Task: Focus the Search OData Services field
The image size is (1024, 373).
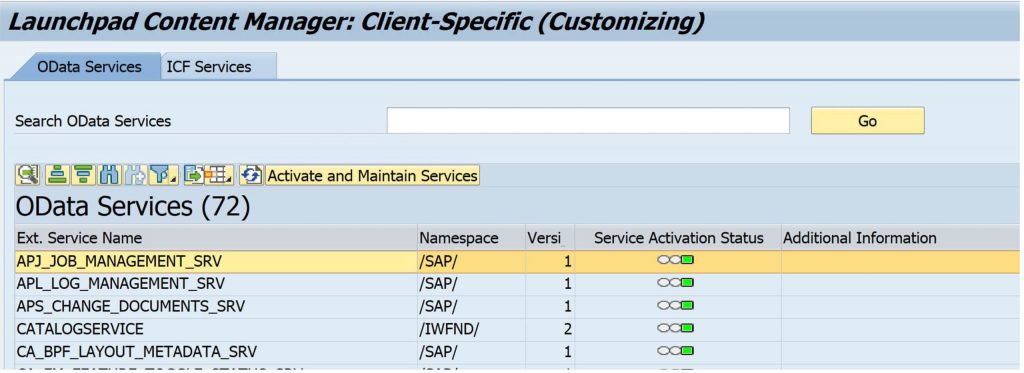Action: pyautogui.click(x=588, y=121)
